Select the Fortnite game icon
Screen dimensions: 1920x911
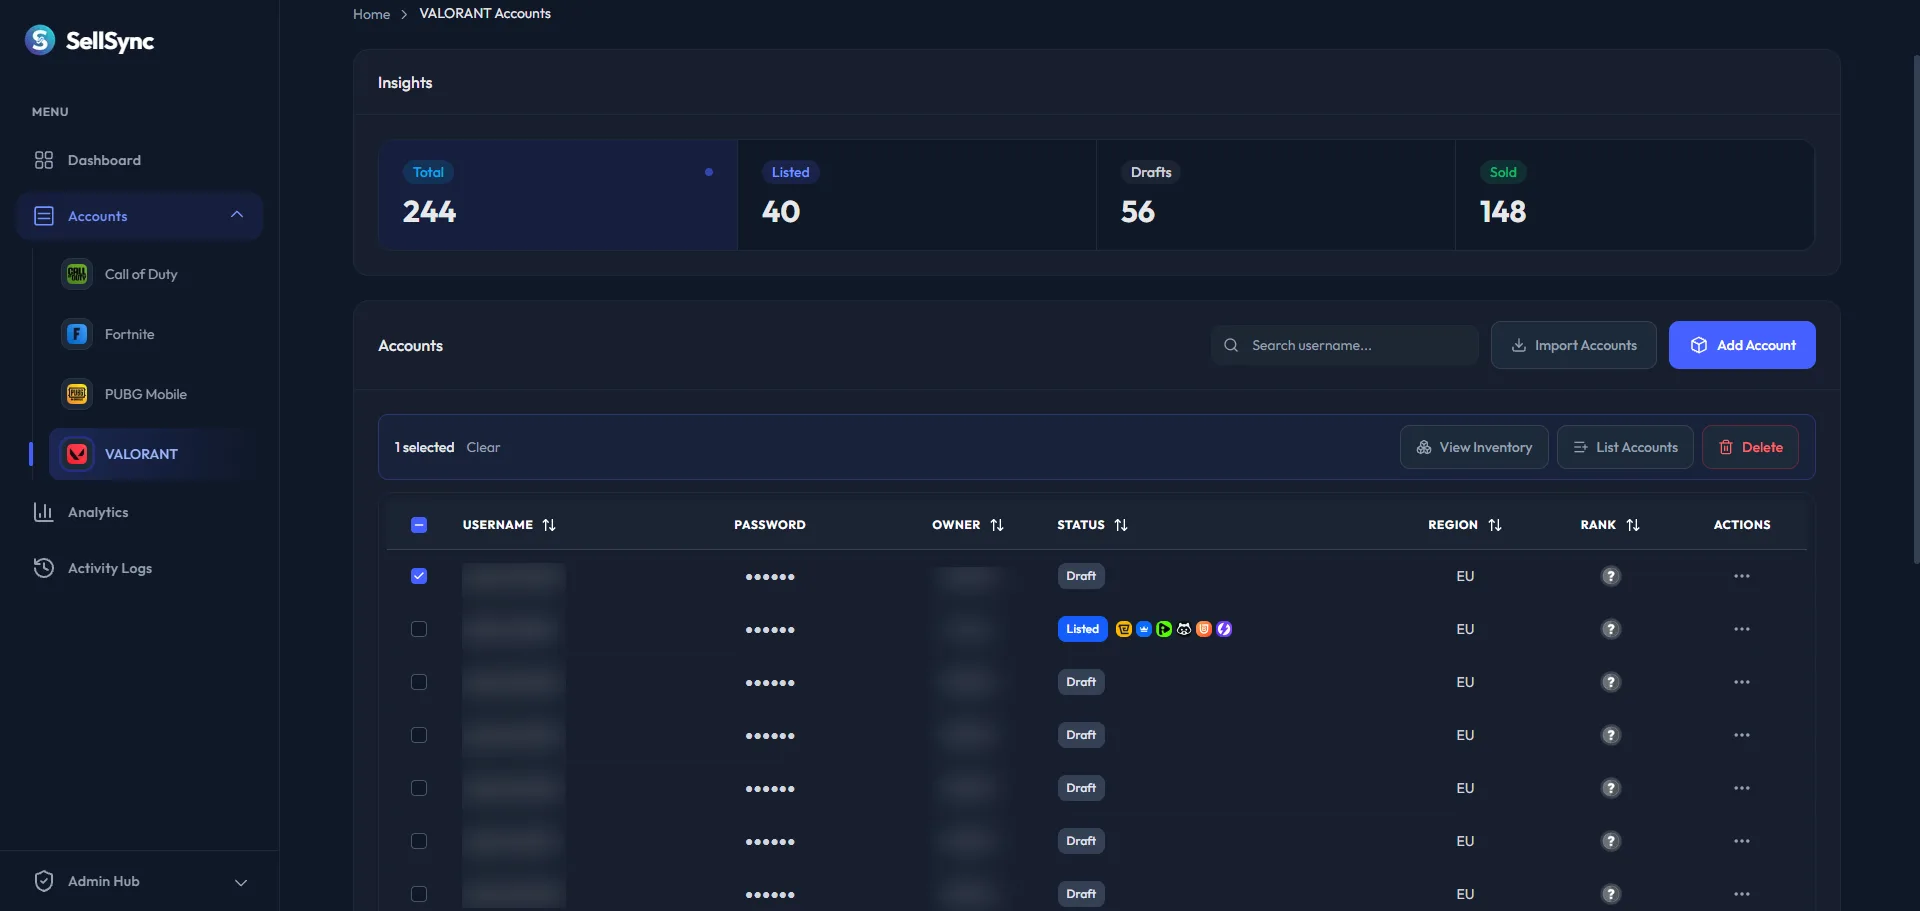click(x=77, y=334)
